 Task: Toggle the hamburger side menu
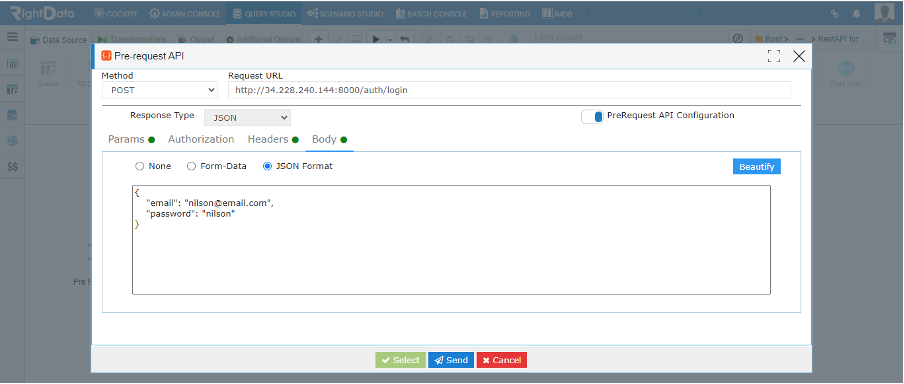click(x=12, y=37)
